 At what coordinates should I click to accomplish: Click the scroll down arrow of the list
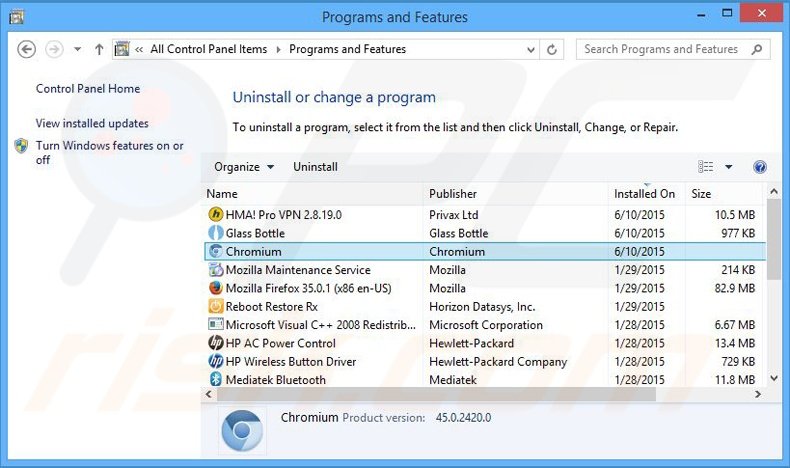pos(774,378)
